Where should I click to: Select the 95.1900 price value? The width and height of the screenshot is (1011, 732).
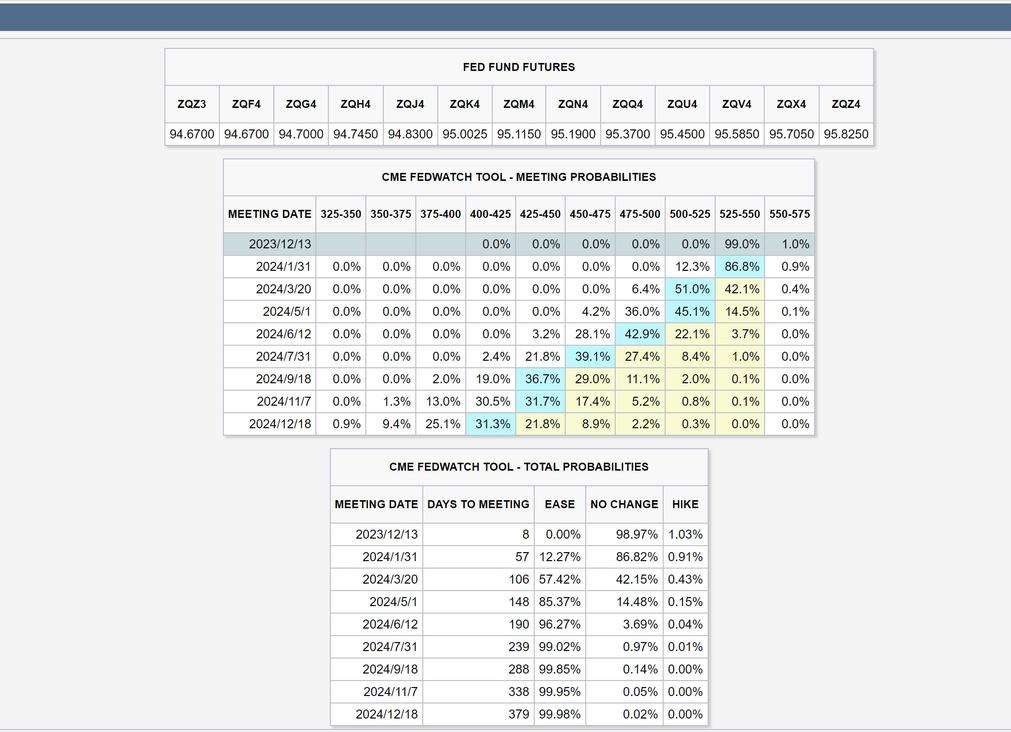point(573,134)
